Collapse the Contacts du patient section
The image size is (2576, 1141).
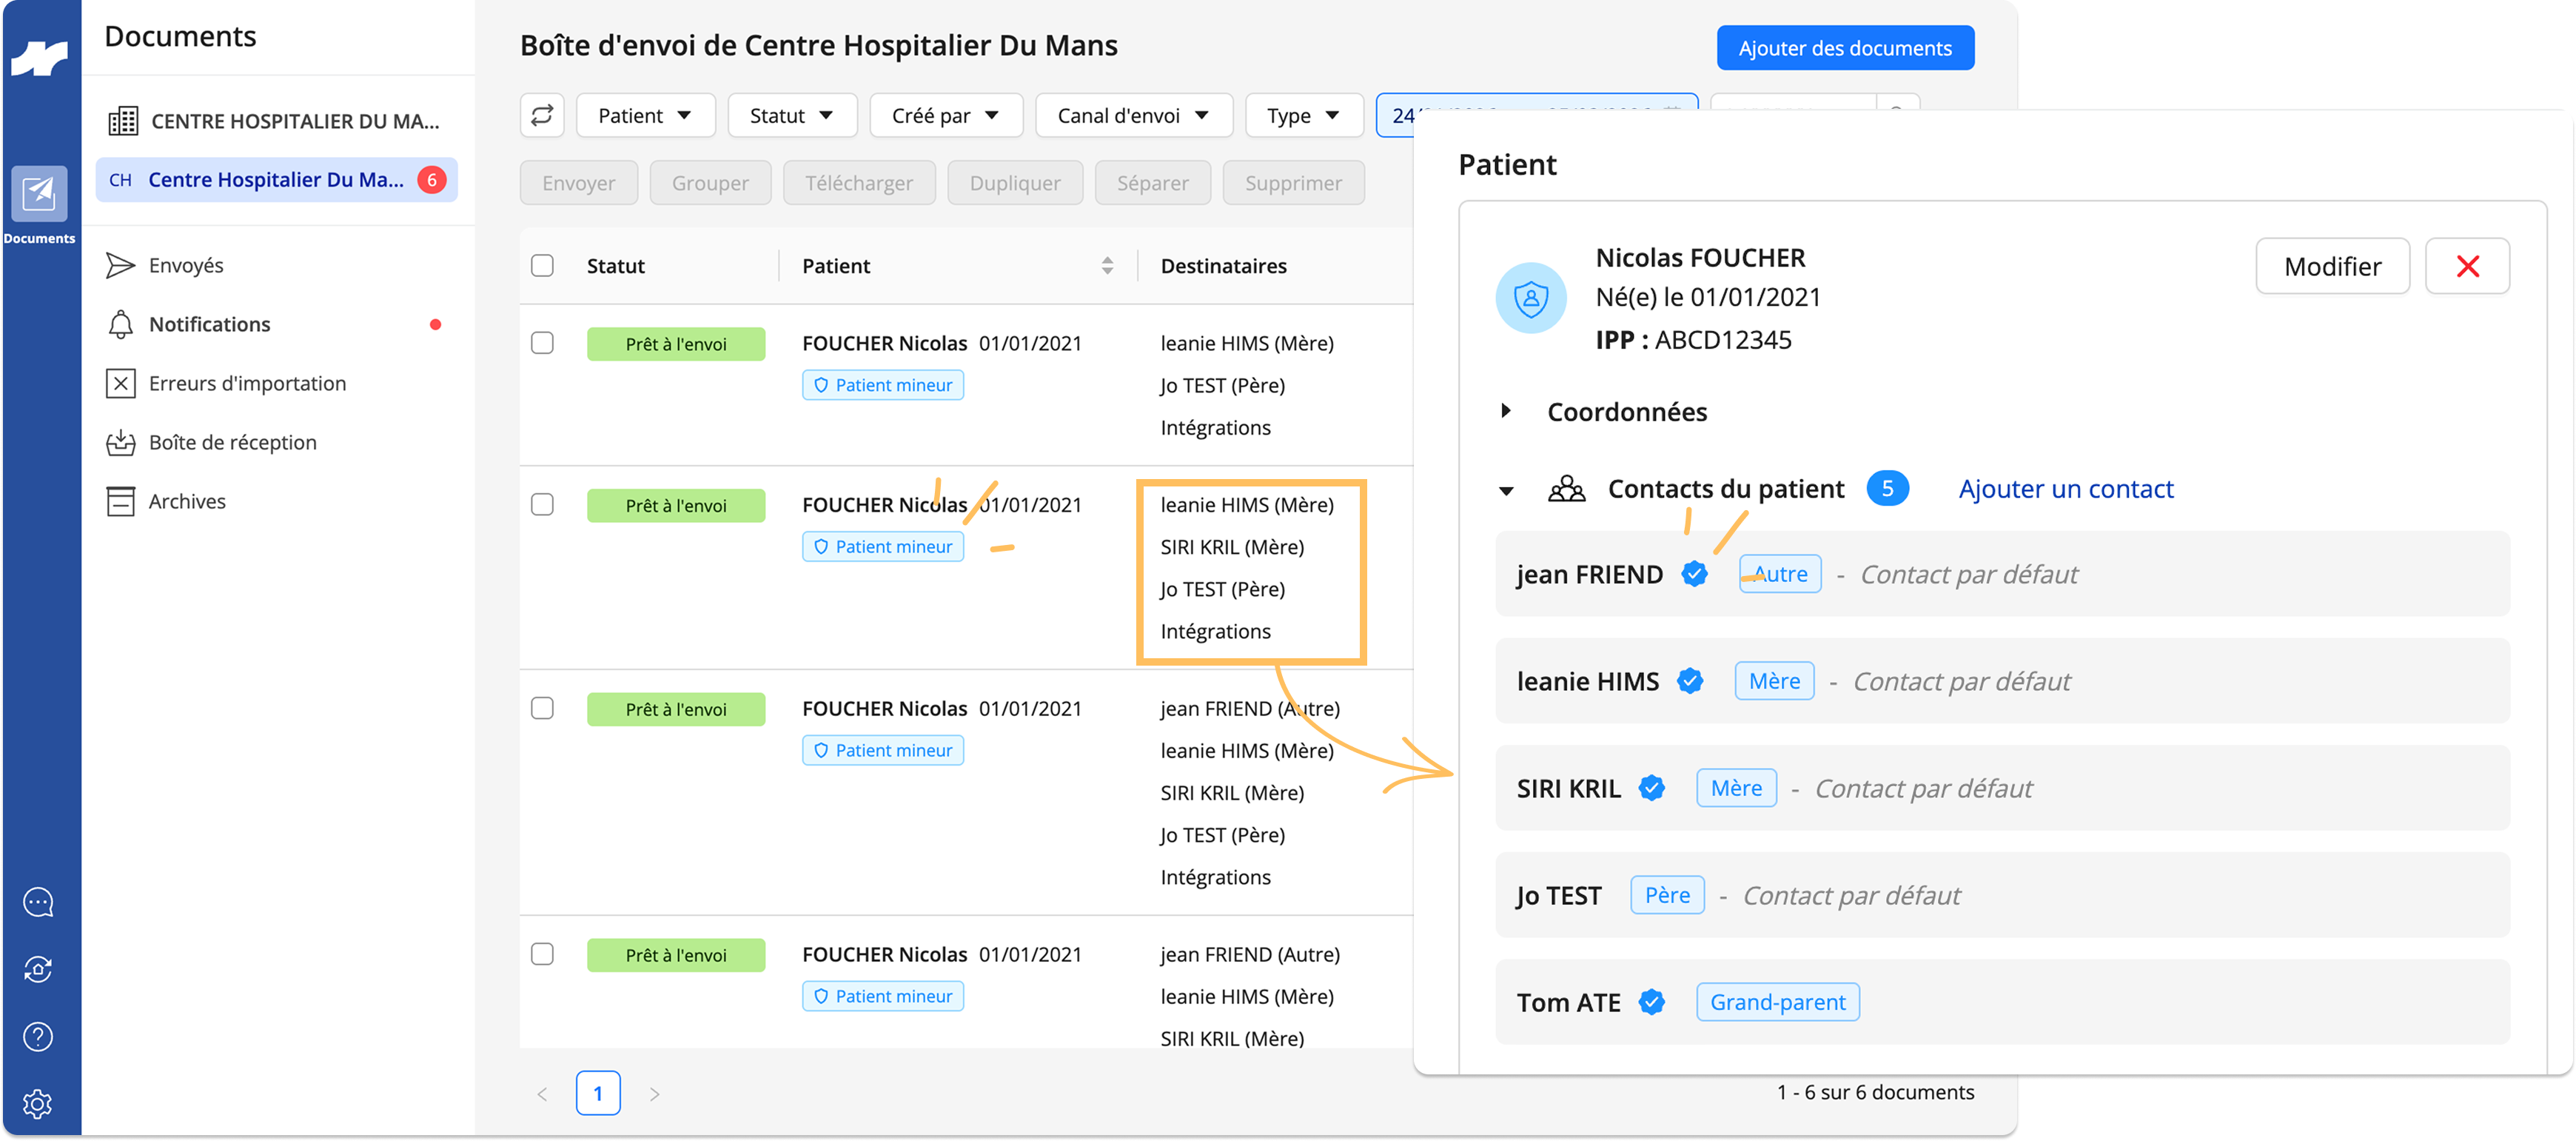tap(1506, 490)
